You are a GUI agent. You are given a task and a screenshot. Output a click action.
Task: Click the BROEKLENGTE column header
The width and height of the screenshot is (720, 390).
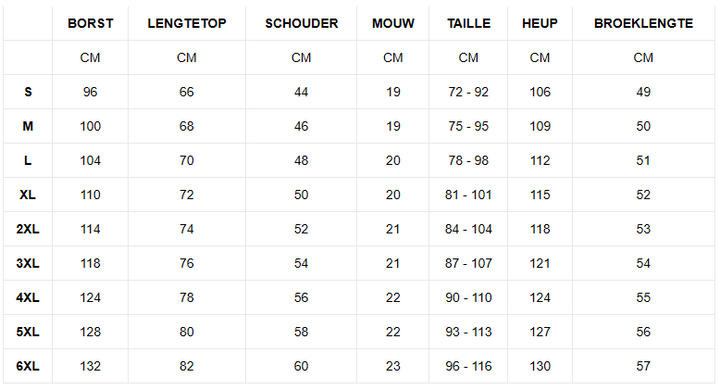[x=643, y=23]
